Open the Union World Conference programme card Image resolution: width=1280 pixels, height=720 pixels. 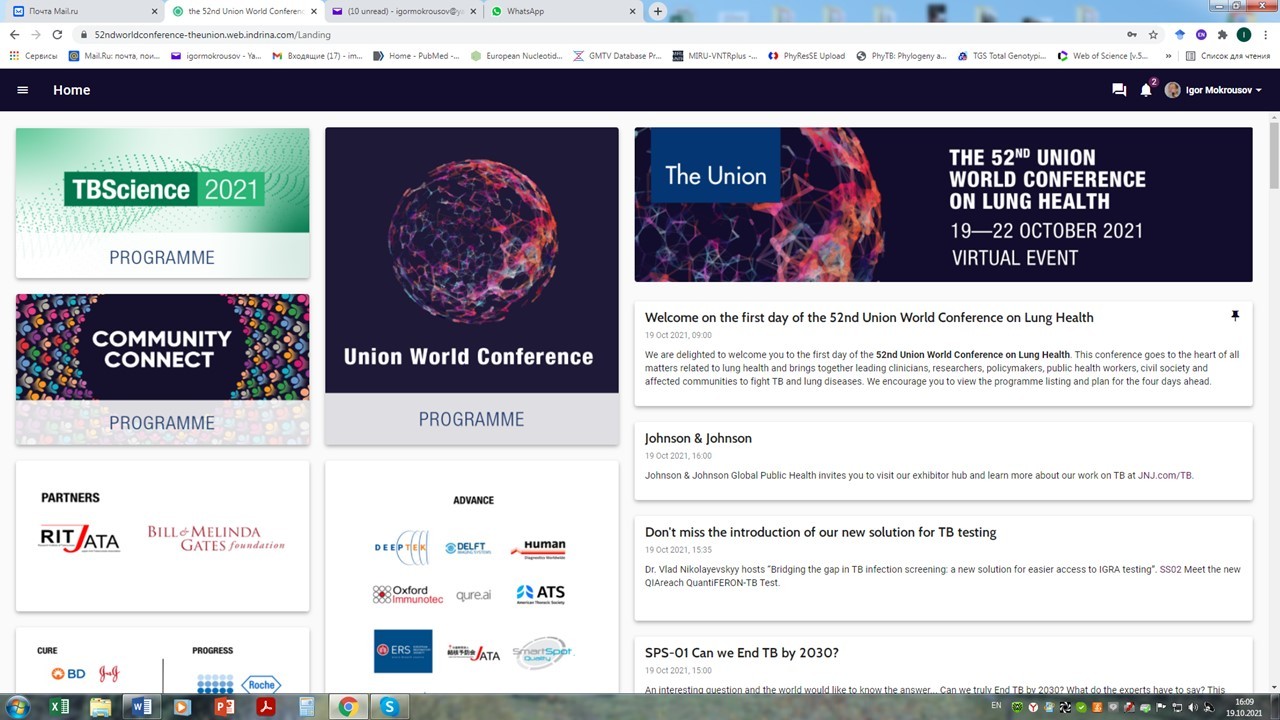(x=471, y=286)
